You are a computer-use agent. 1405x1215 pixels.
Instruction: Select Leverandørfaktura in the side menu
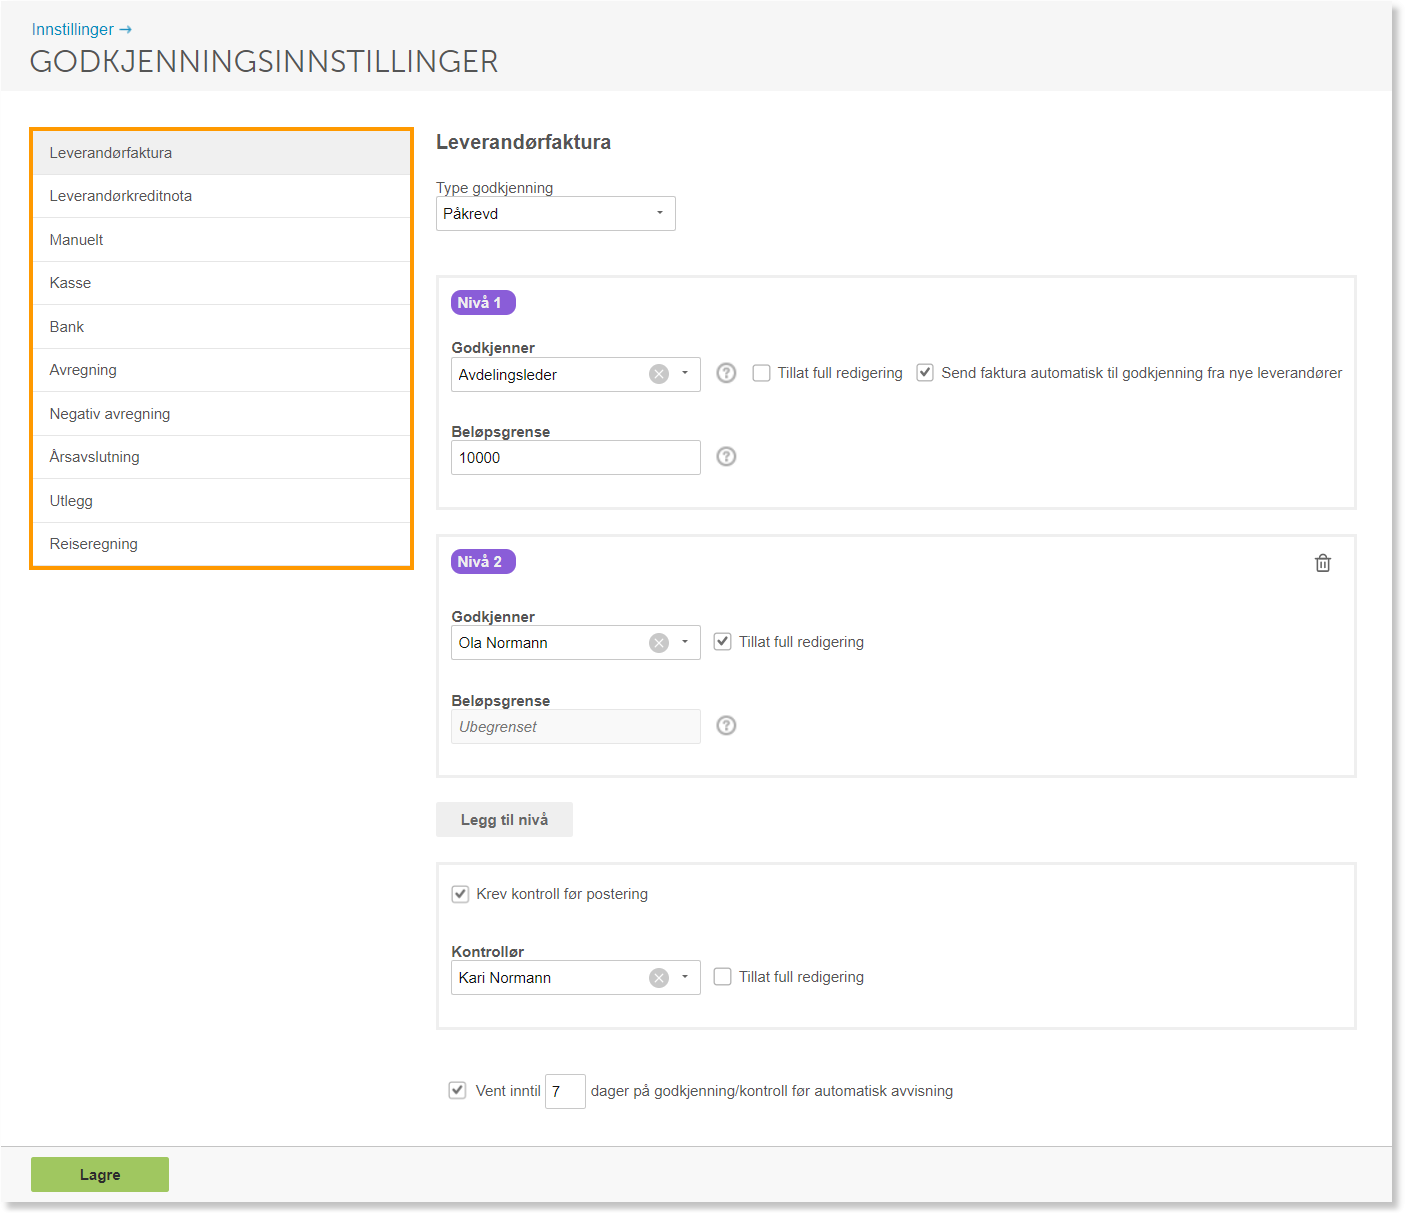pos(222,153)
